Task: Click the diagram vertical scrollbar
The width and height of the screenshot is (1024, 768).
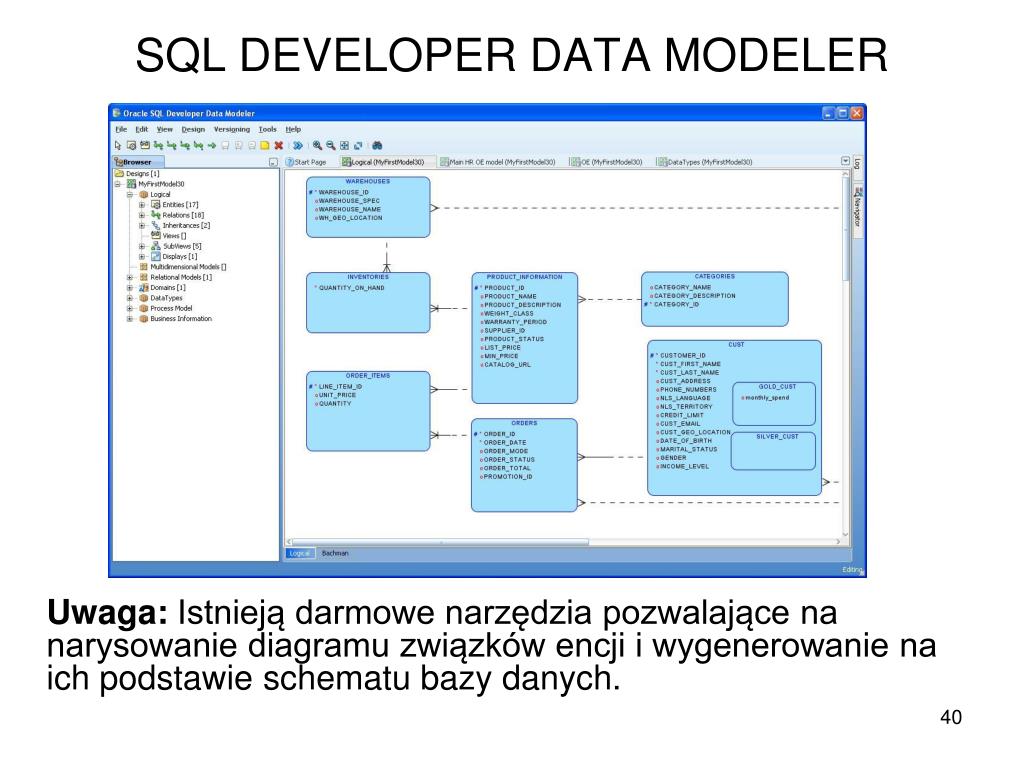Action: click(846, 229)
